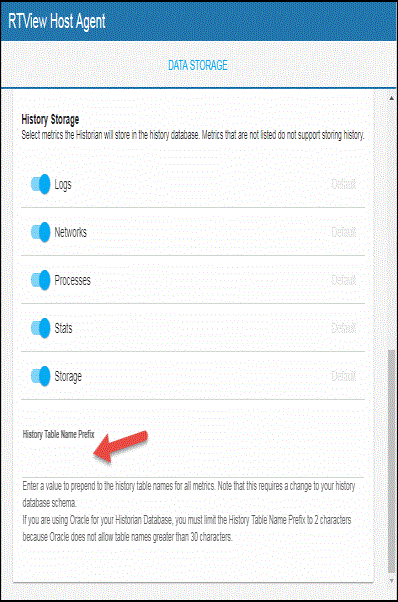Open Default option for Storage row
398x602 pixels.
[x=344, y=376]
